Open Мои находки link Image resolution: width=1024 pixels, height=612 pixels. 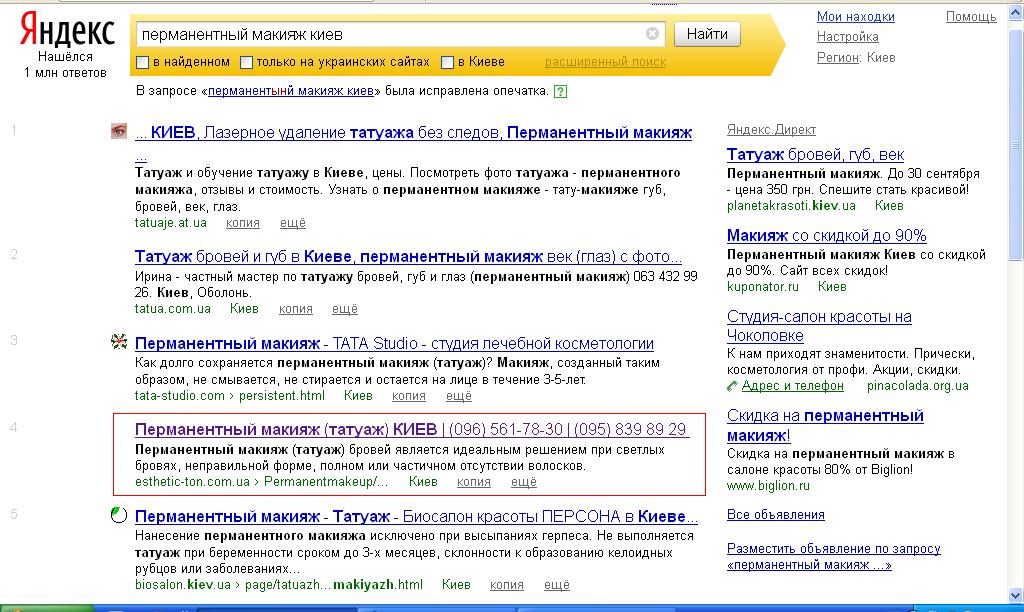click(x=856, y=17)
